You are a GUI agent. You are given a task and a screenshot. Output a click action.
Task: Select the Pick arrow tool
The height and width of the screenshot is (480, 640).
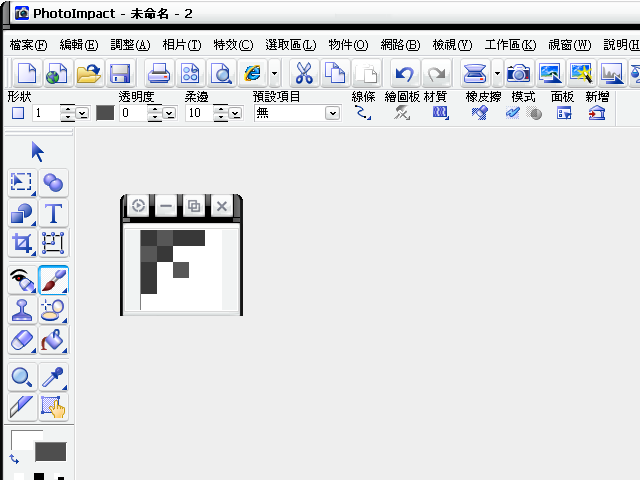(37, 152)
